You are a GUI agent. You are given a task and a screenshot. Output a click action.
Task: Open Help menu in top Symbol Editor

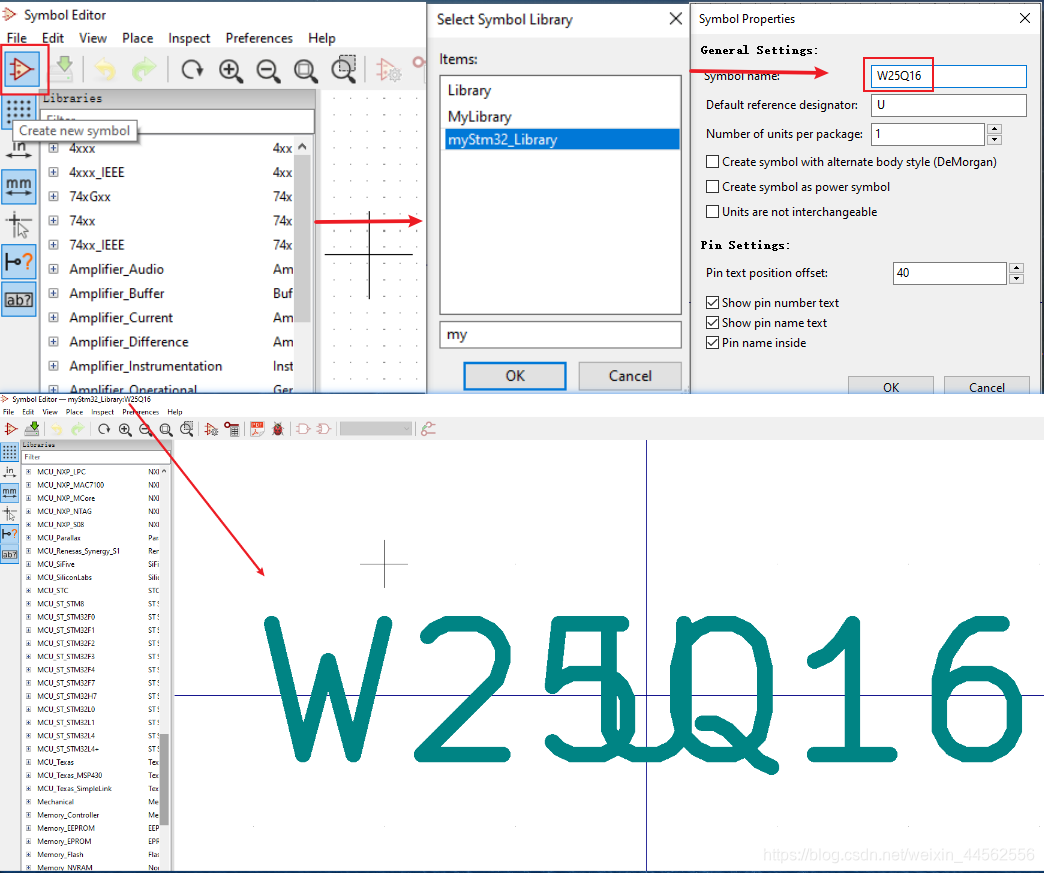tap(322, 38)
